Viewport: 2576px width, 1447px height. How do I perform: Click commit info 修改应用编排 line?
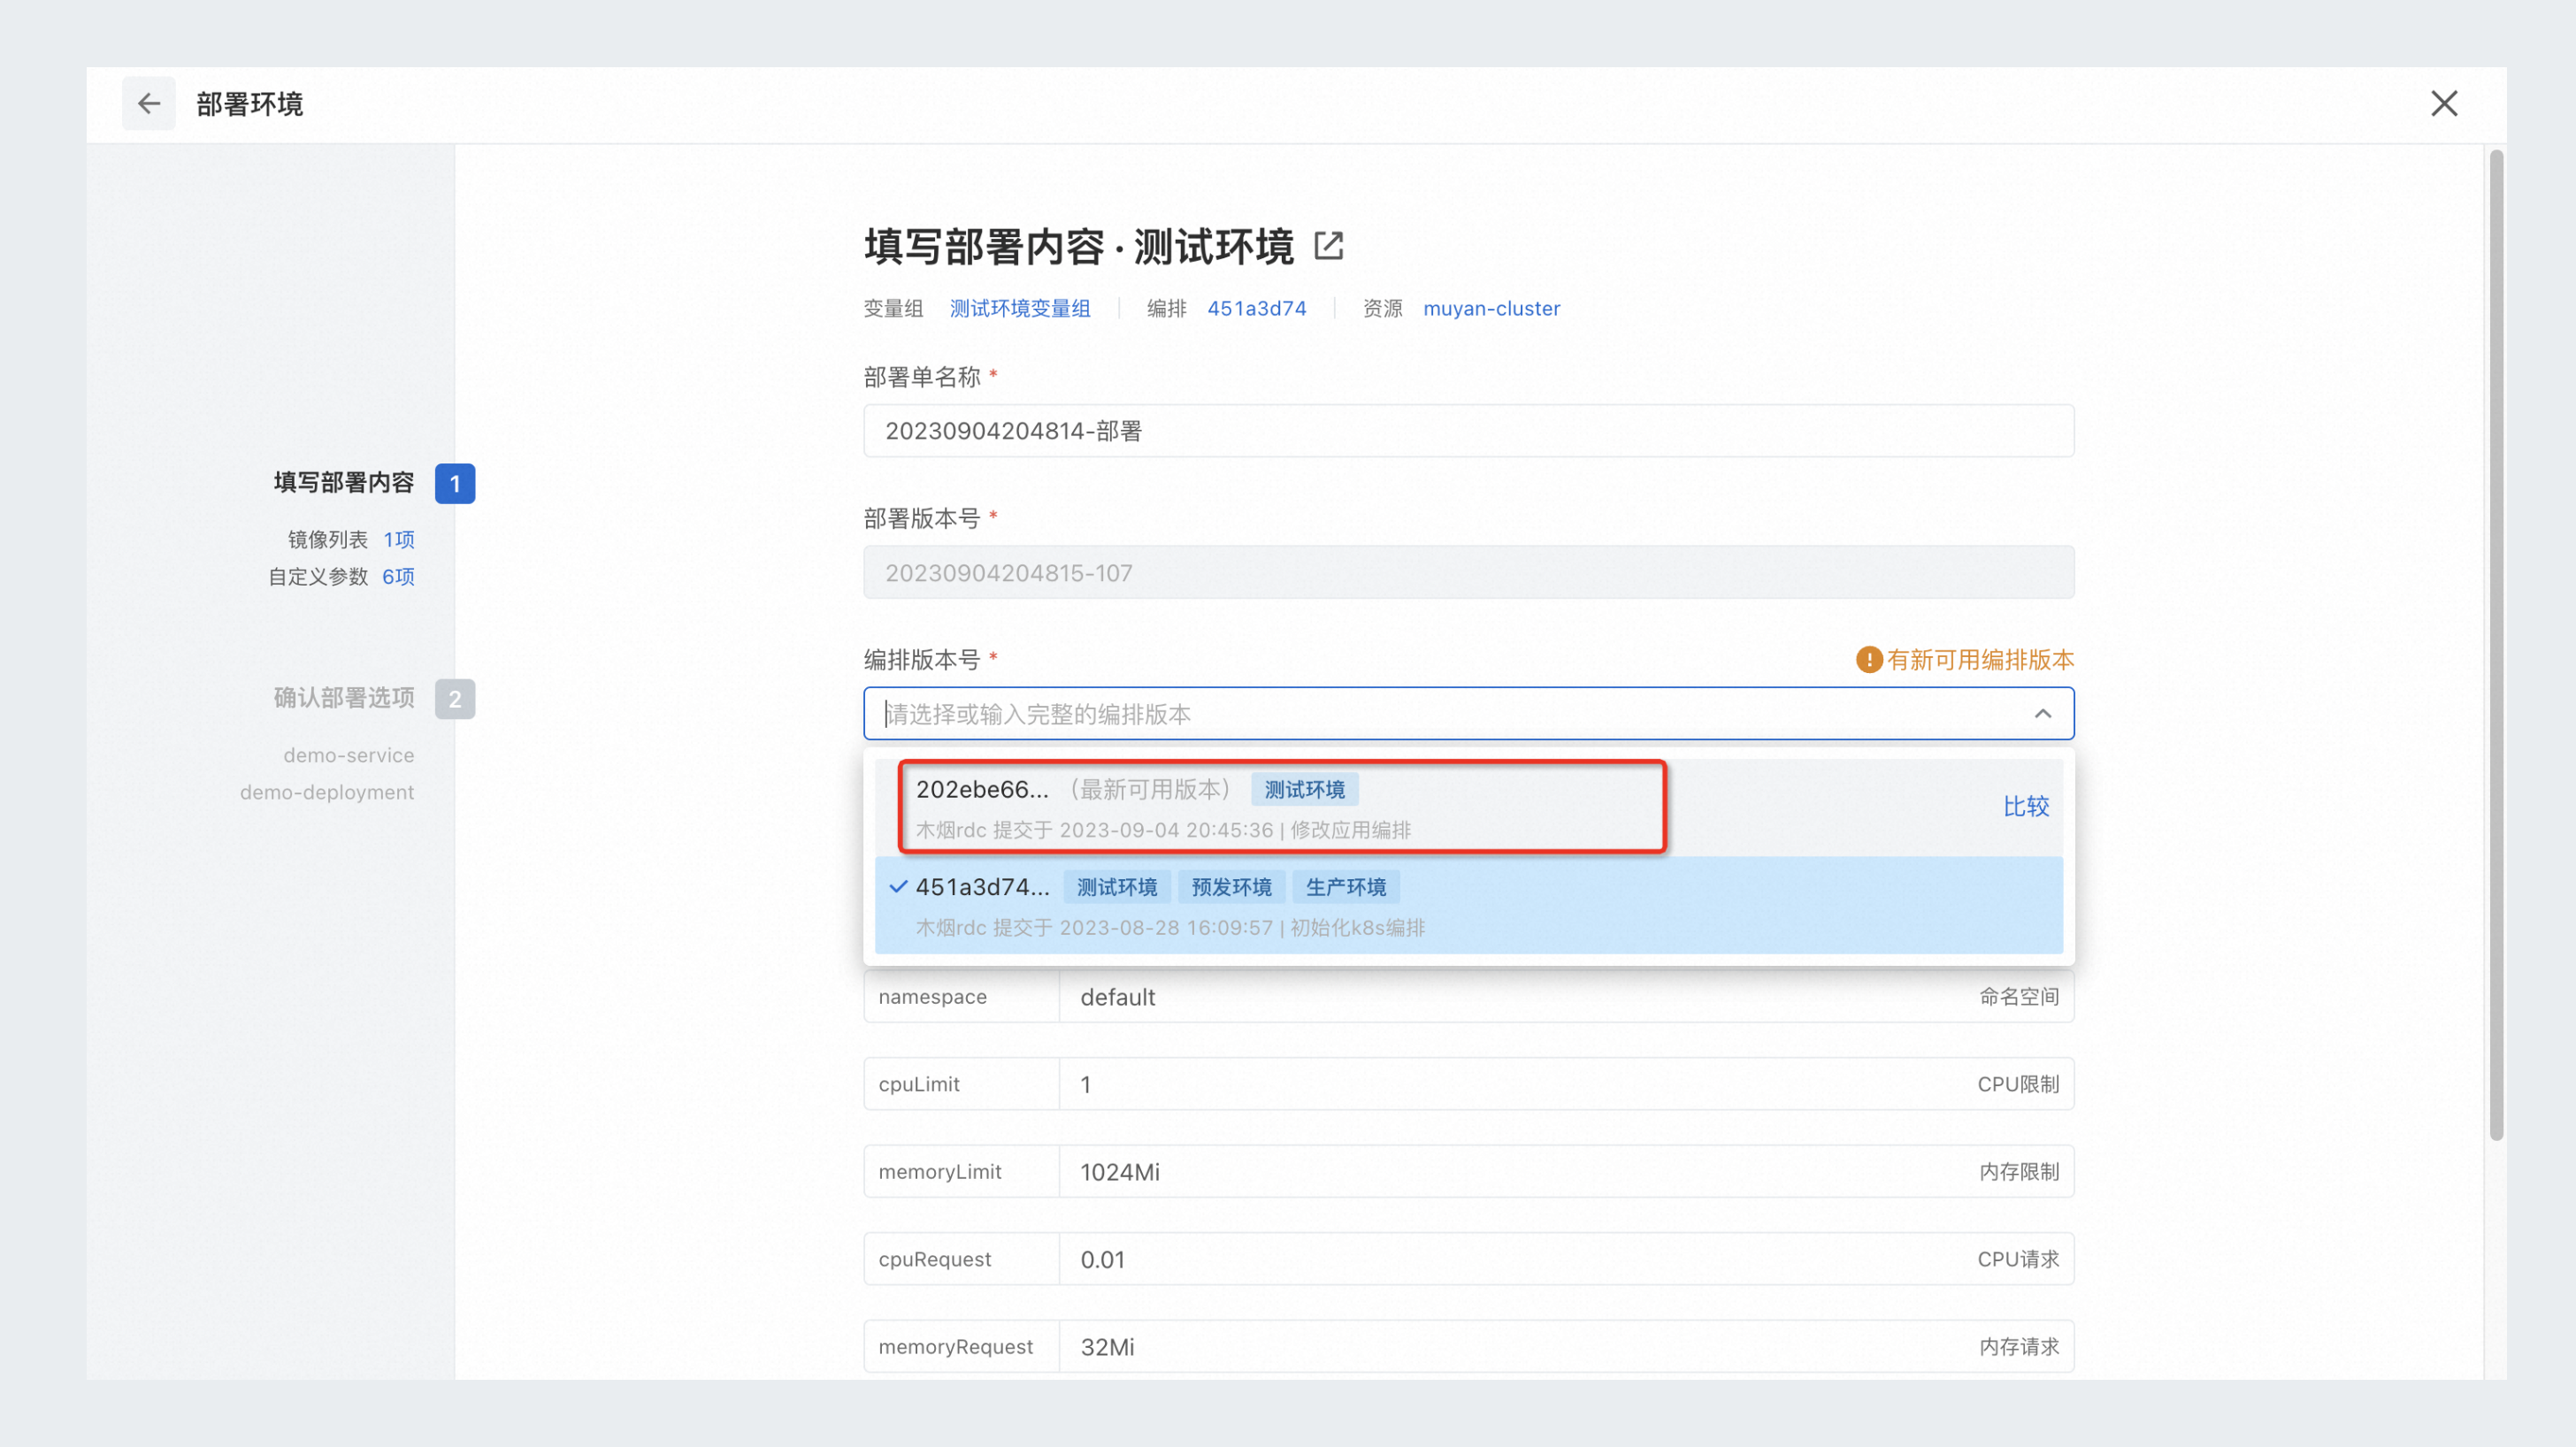pyautogui.click(x=1163, y=830)
